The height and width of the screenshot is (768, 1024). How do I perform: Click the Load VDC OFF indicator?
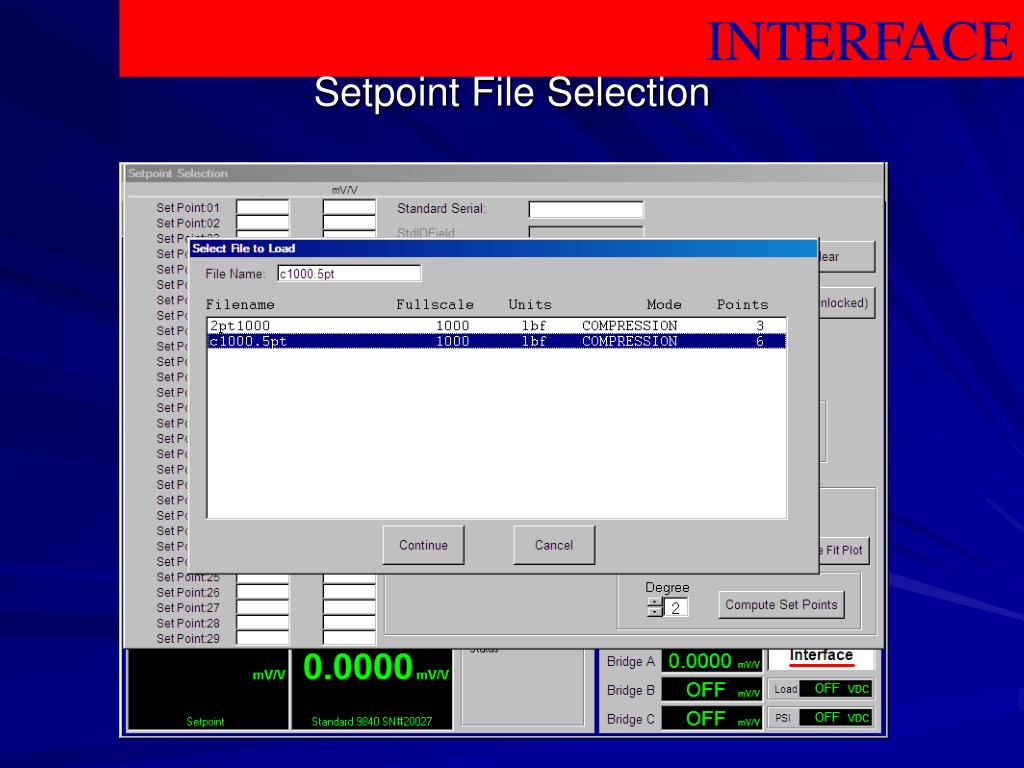click(x=836, y=689)
